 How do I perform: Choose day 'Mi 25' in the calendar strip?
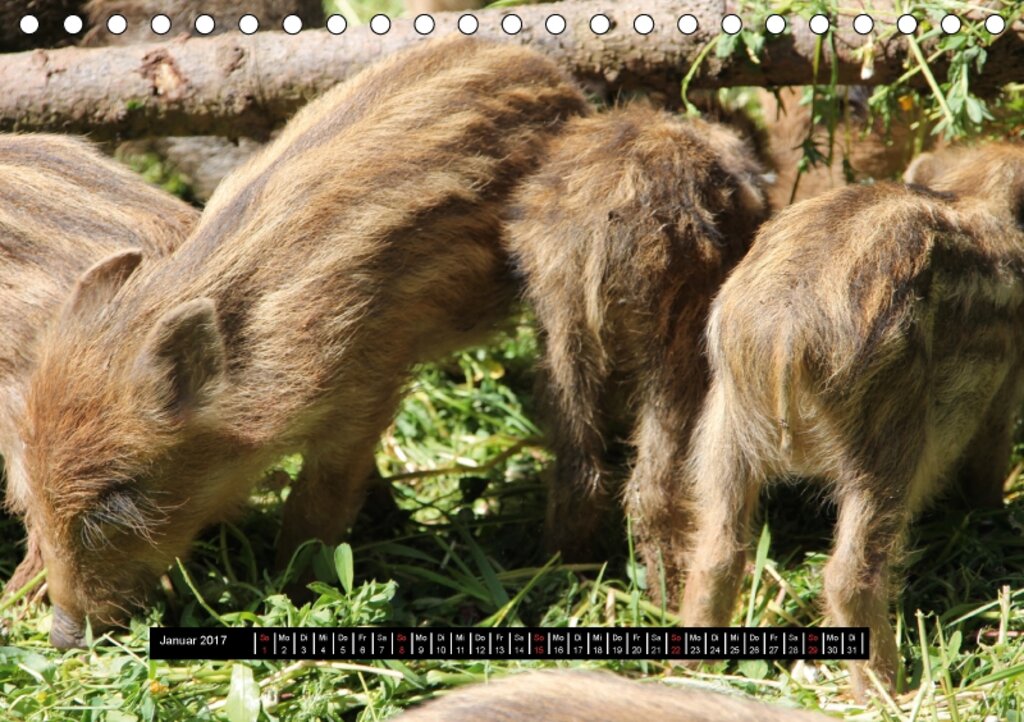pos(735,644)
